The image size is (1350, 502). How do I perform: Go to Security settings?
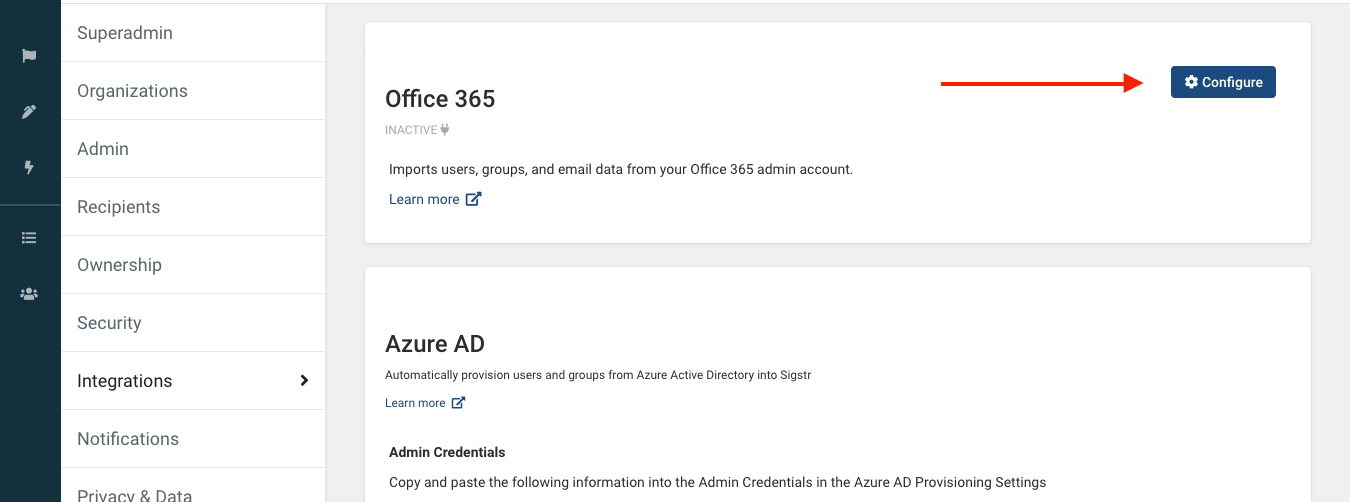(x=193, y=323)
